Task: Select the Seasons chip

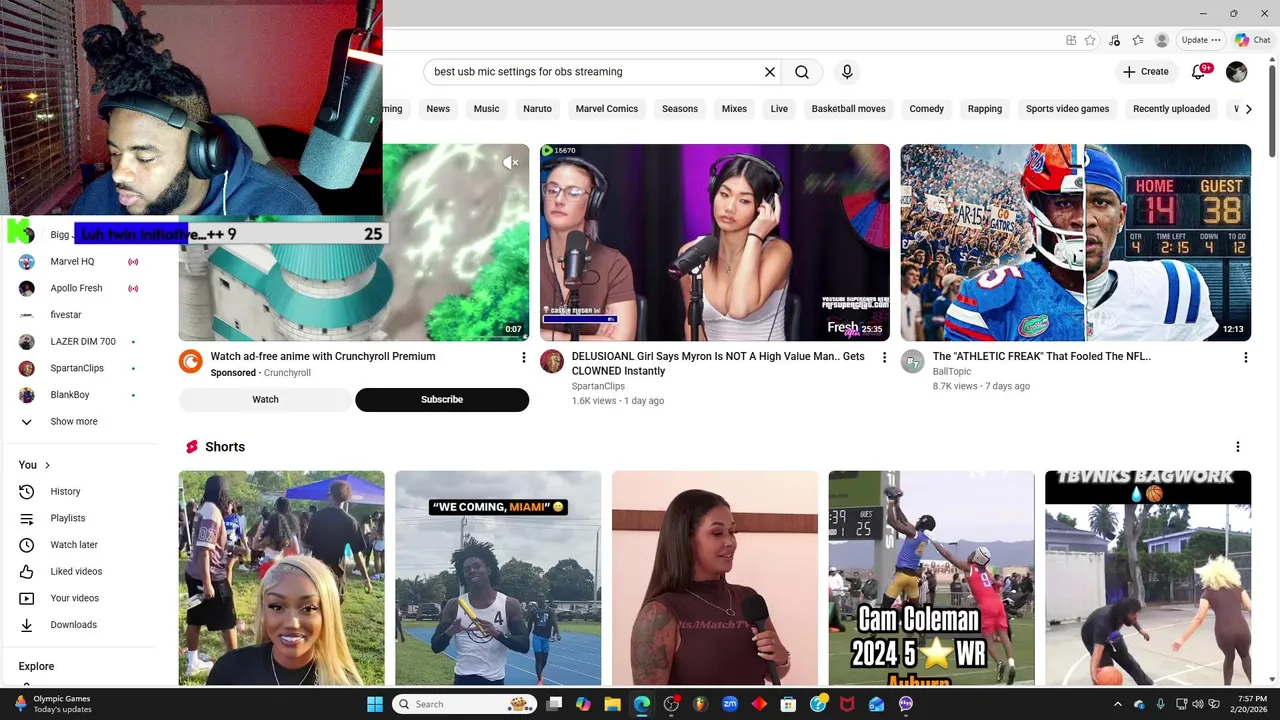Action: [x=680, y=109]
